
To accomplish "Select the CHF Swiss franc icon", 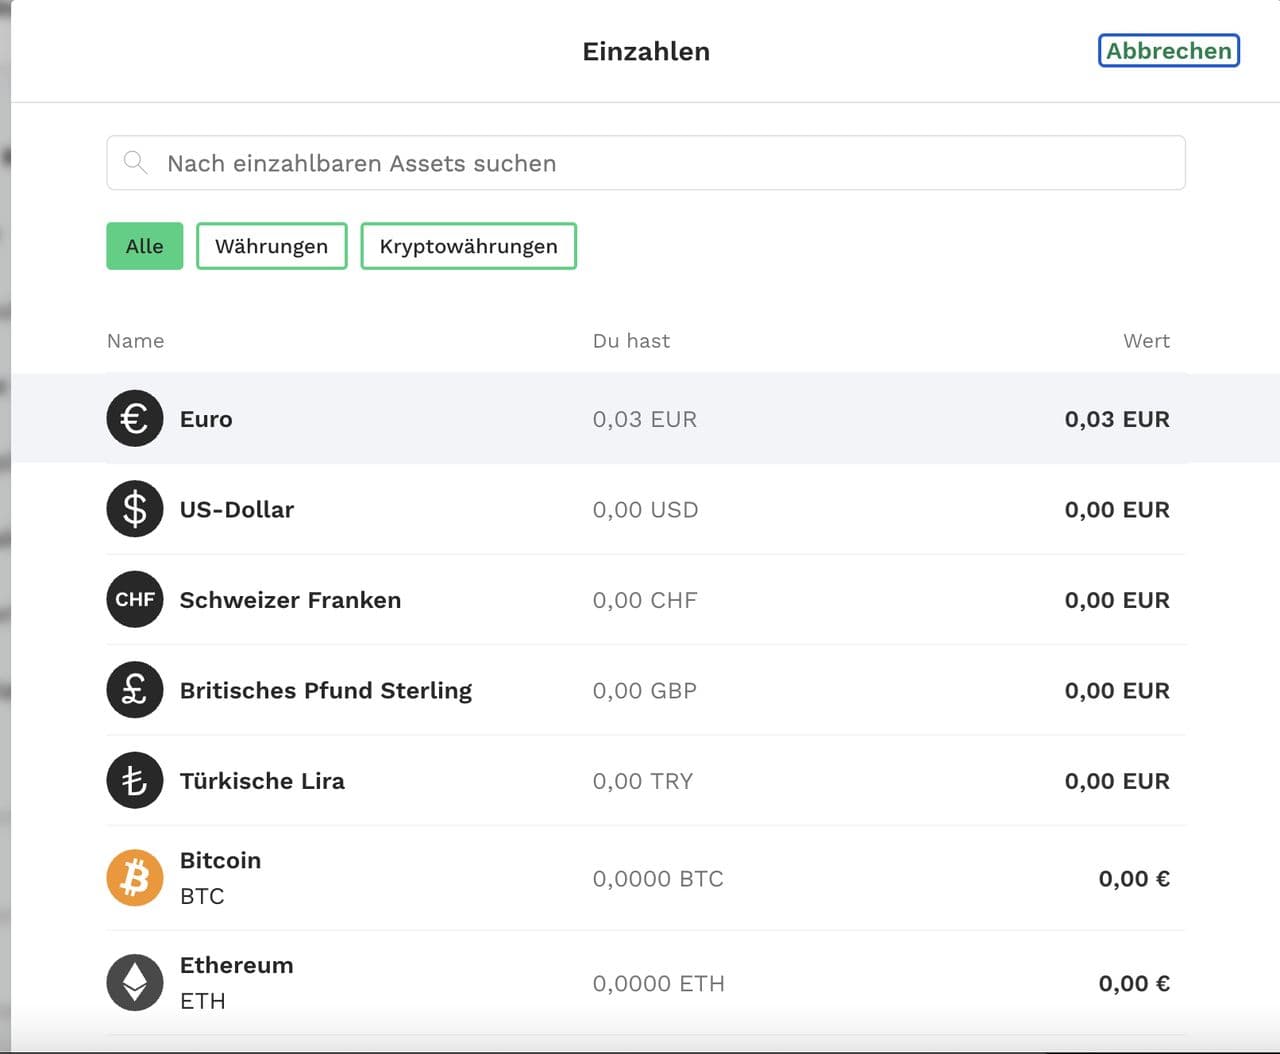I will pyautogui.click(x=134, y=600).
